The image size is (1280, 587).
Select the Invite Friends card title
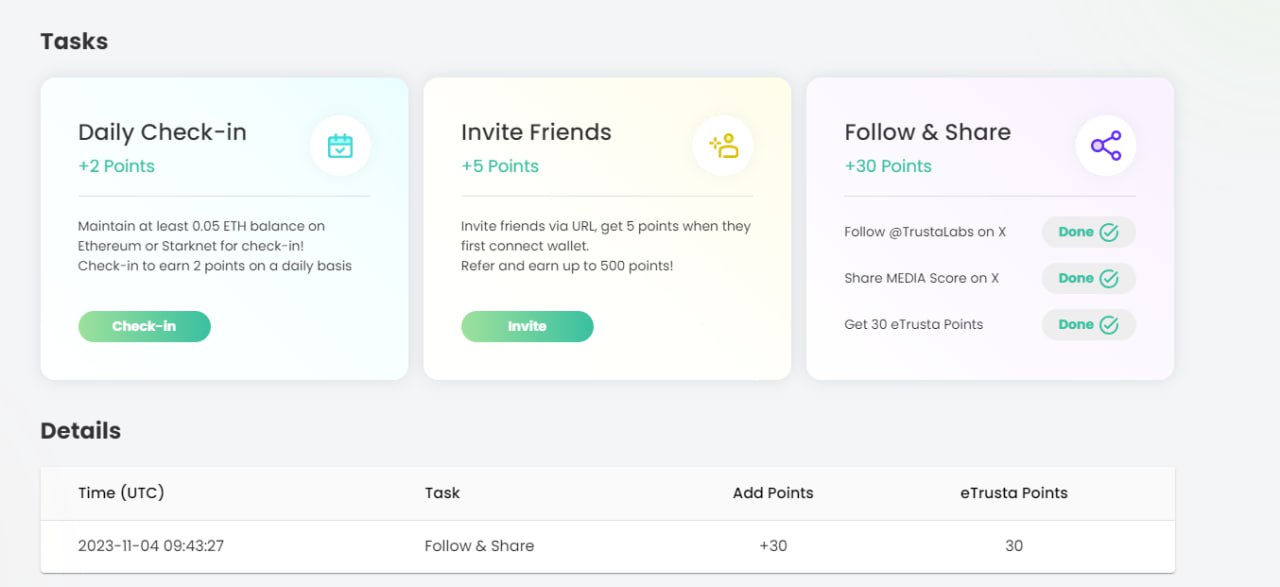[536, 132]
